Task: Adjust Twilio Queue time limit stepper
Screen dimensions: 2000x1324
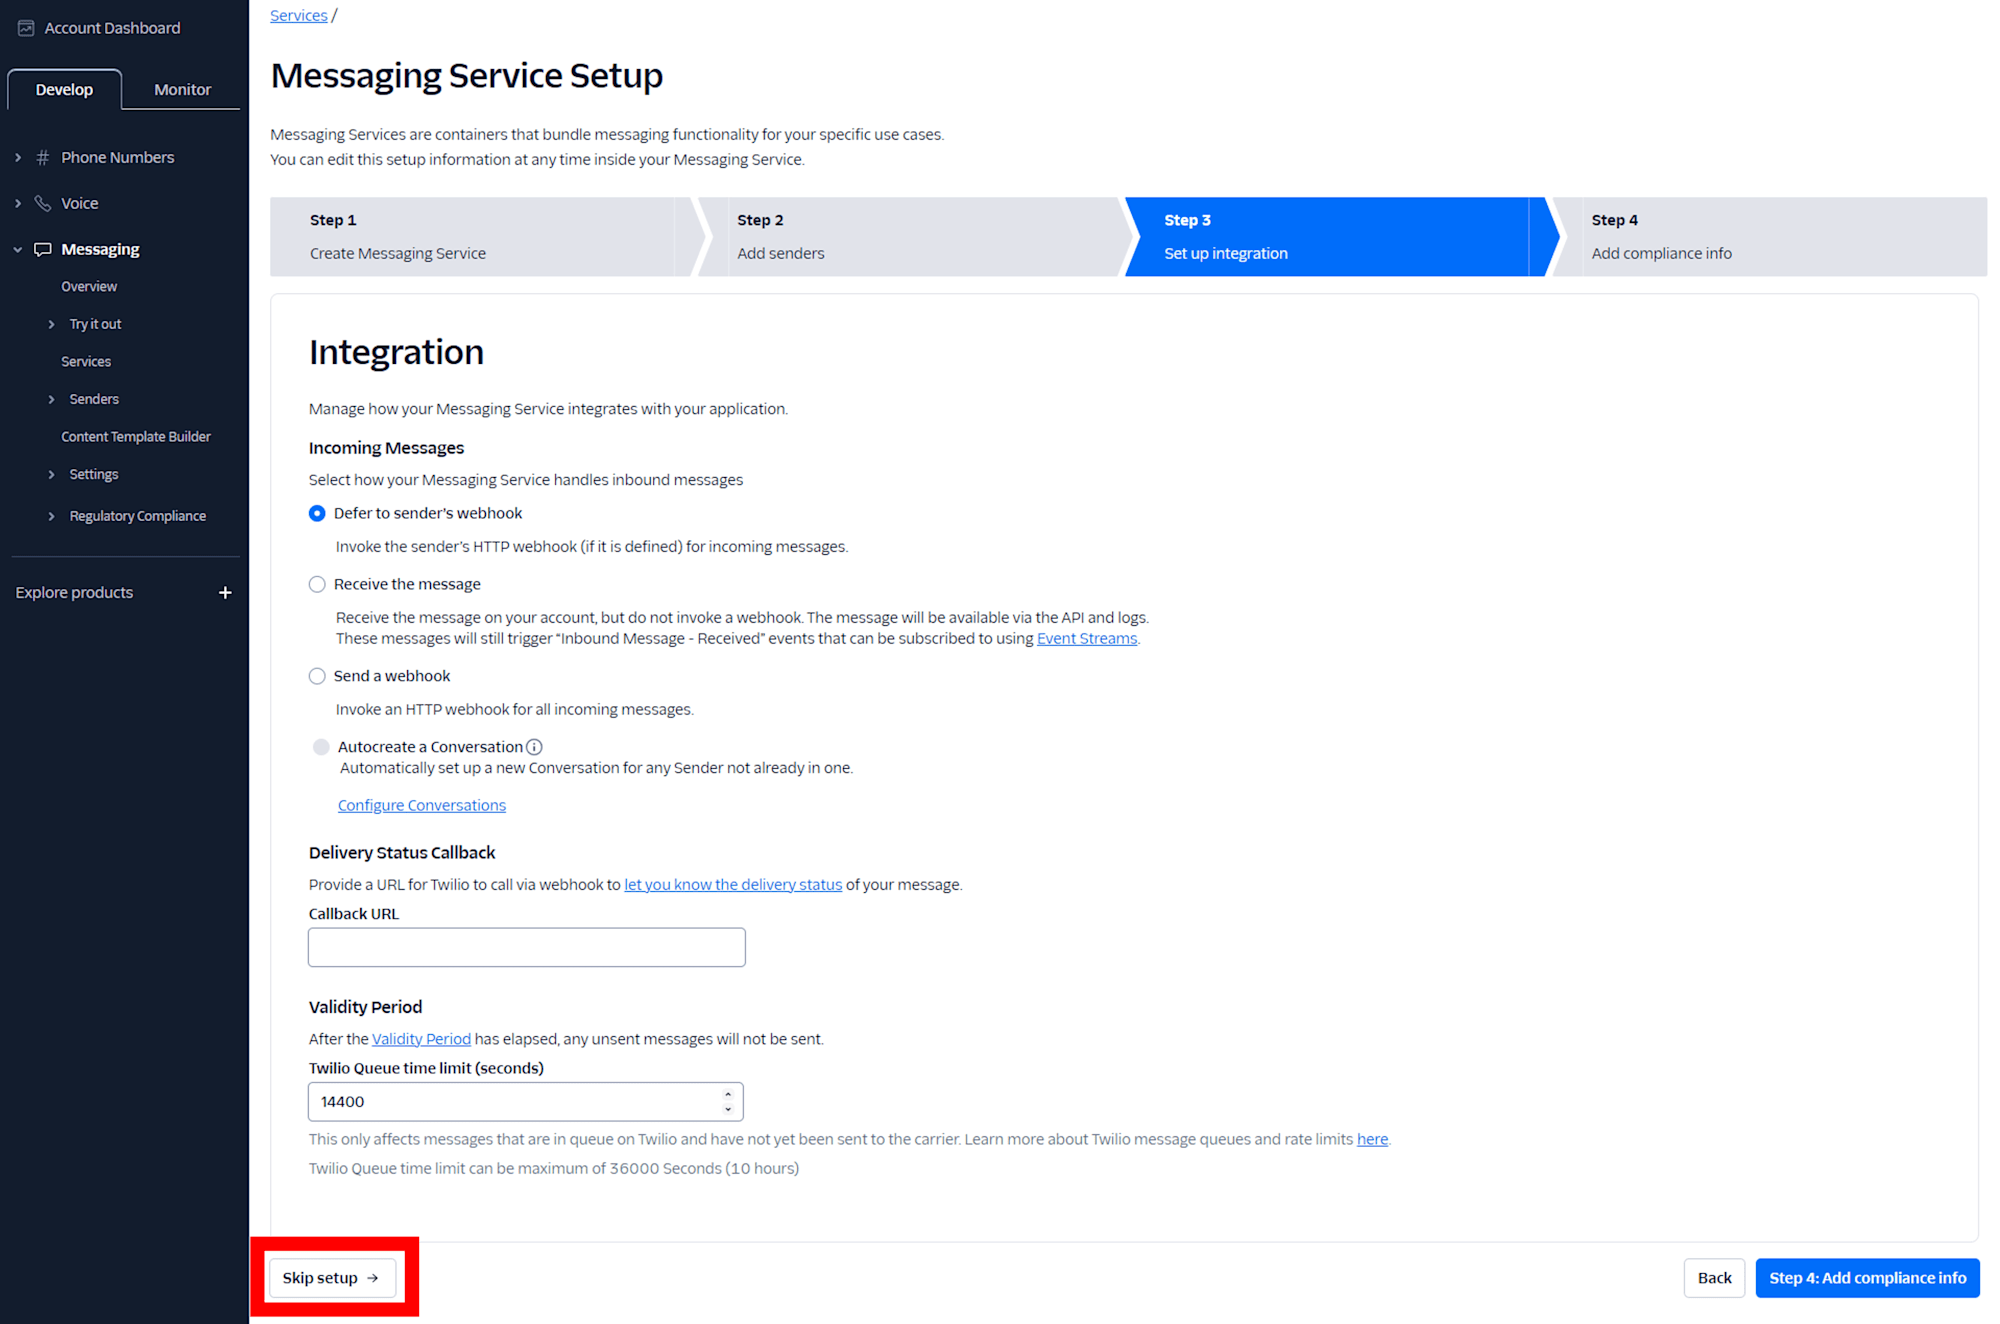Action: 728,1101
